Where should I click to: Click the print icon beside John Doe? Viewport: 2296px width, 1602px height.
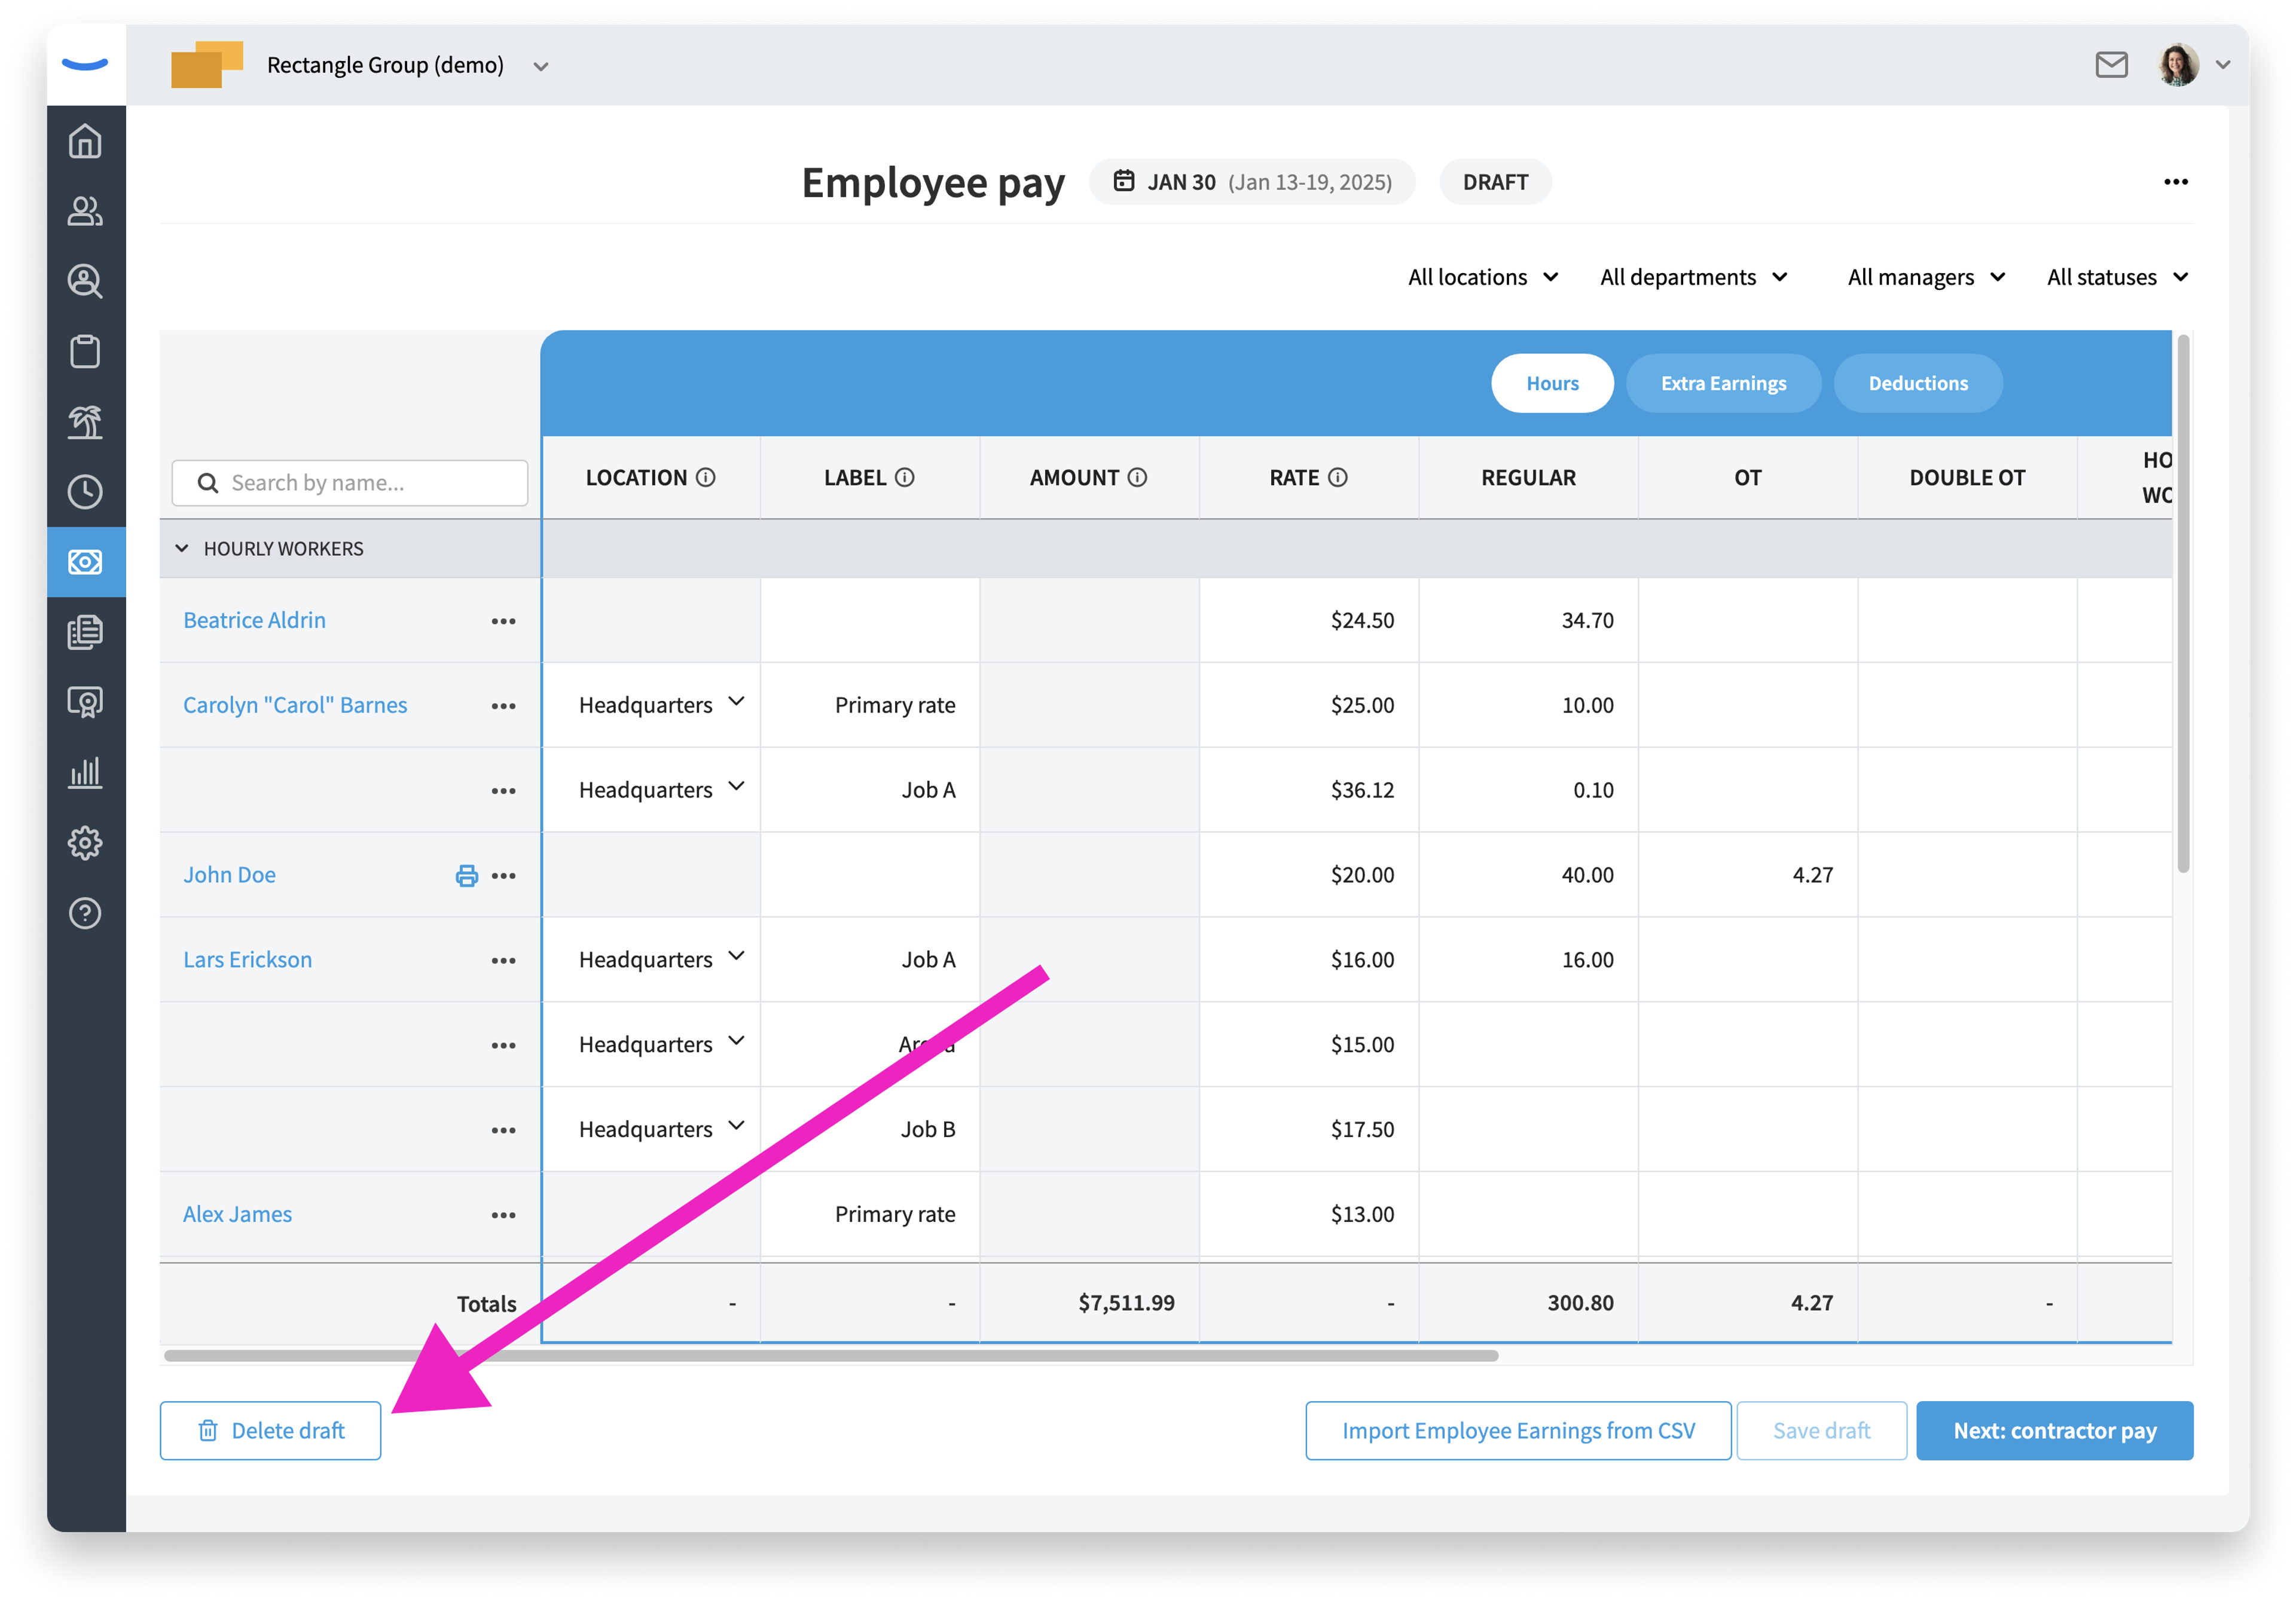coord(466,875)
